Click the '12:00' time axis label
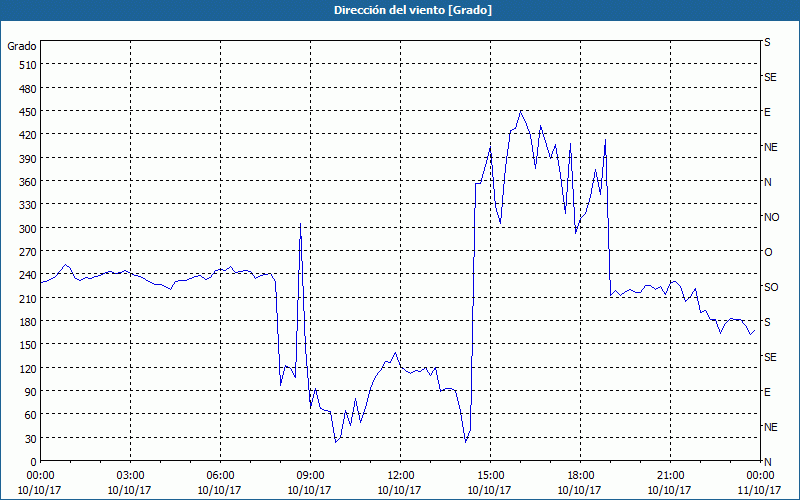 pos(400,476)
